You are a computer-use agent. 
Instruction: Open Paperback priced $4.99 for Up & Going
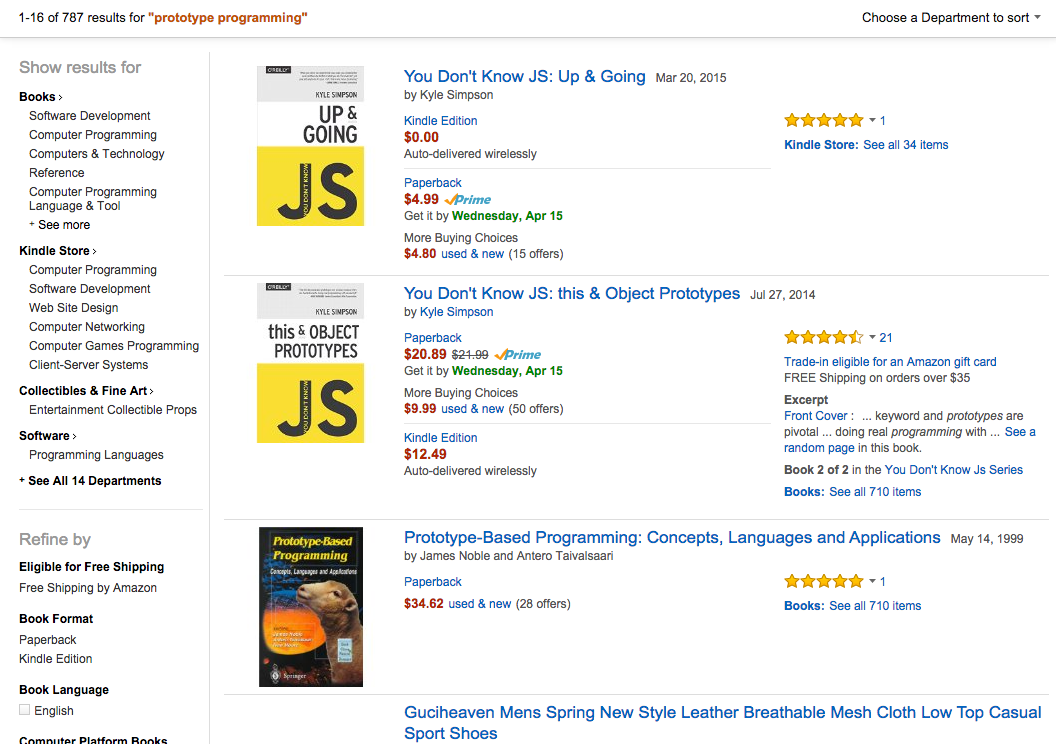(x=433, y=182)
